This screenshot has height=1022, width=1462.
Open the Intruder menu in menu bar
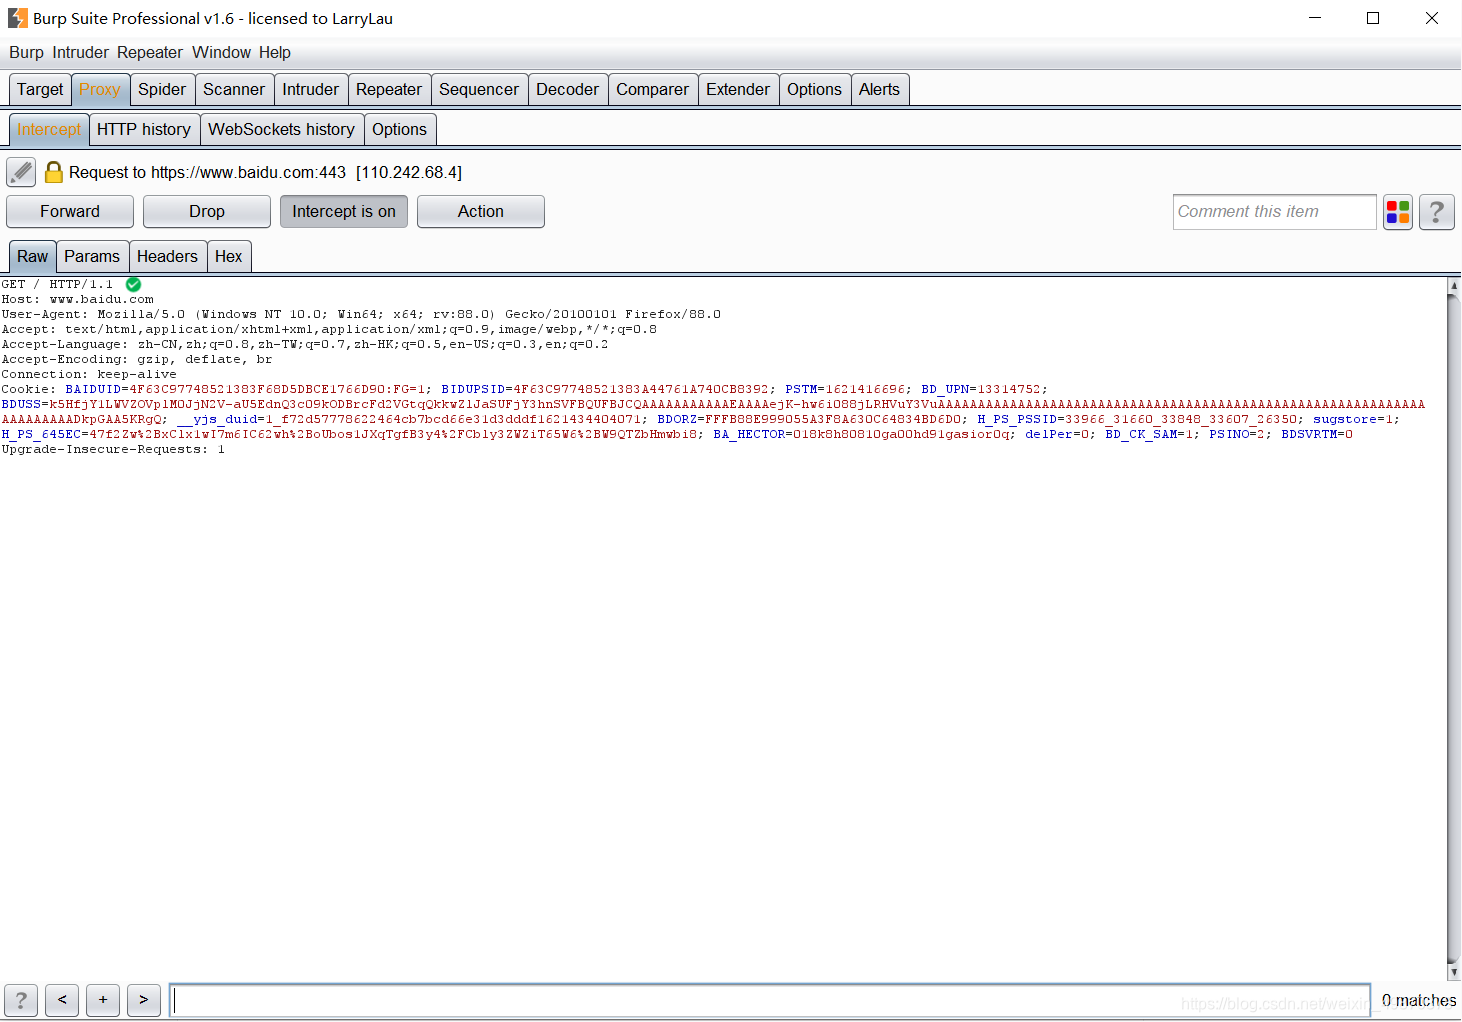pyautogui.click(x=81, y=53)
